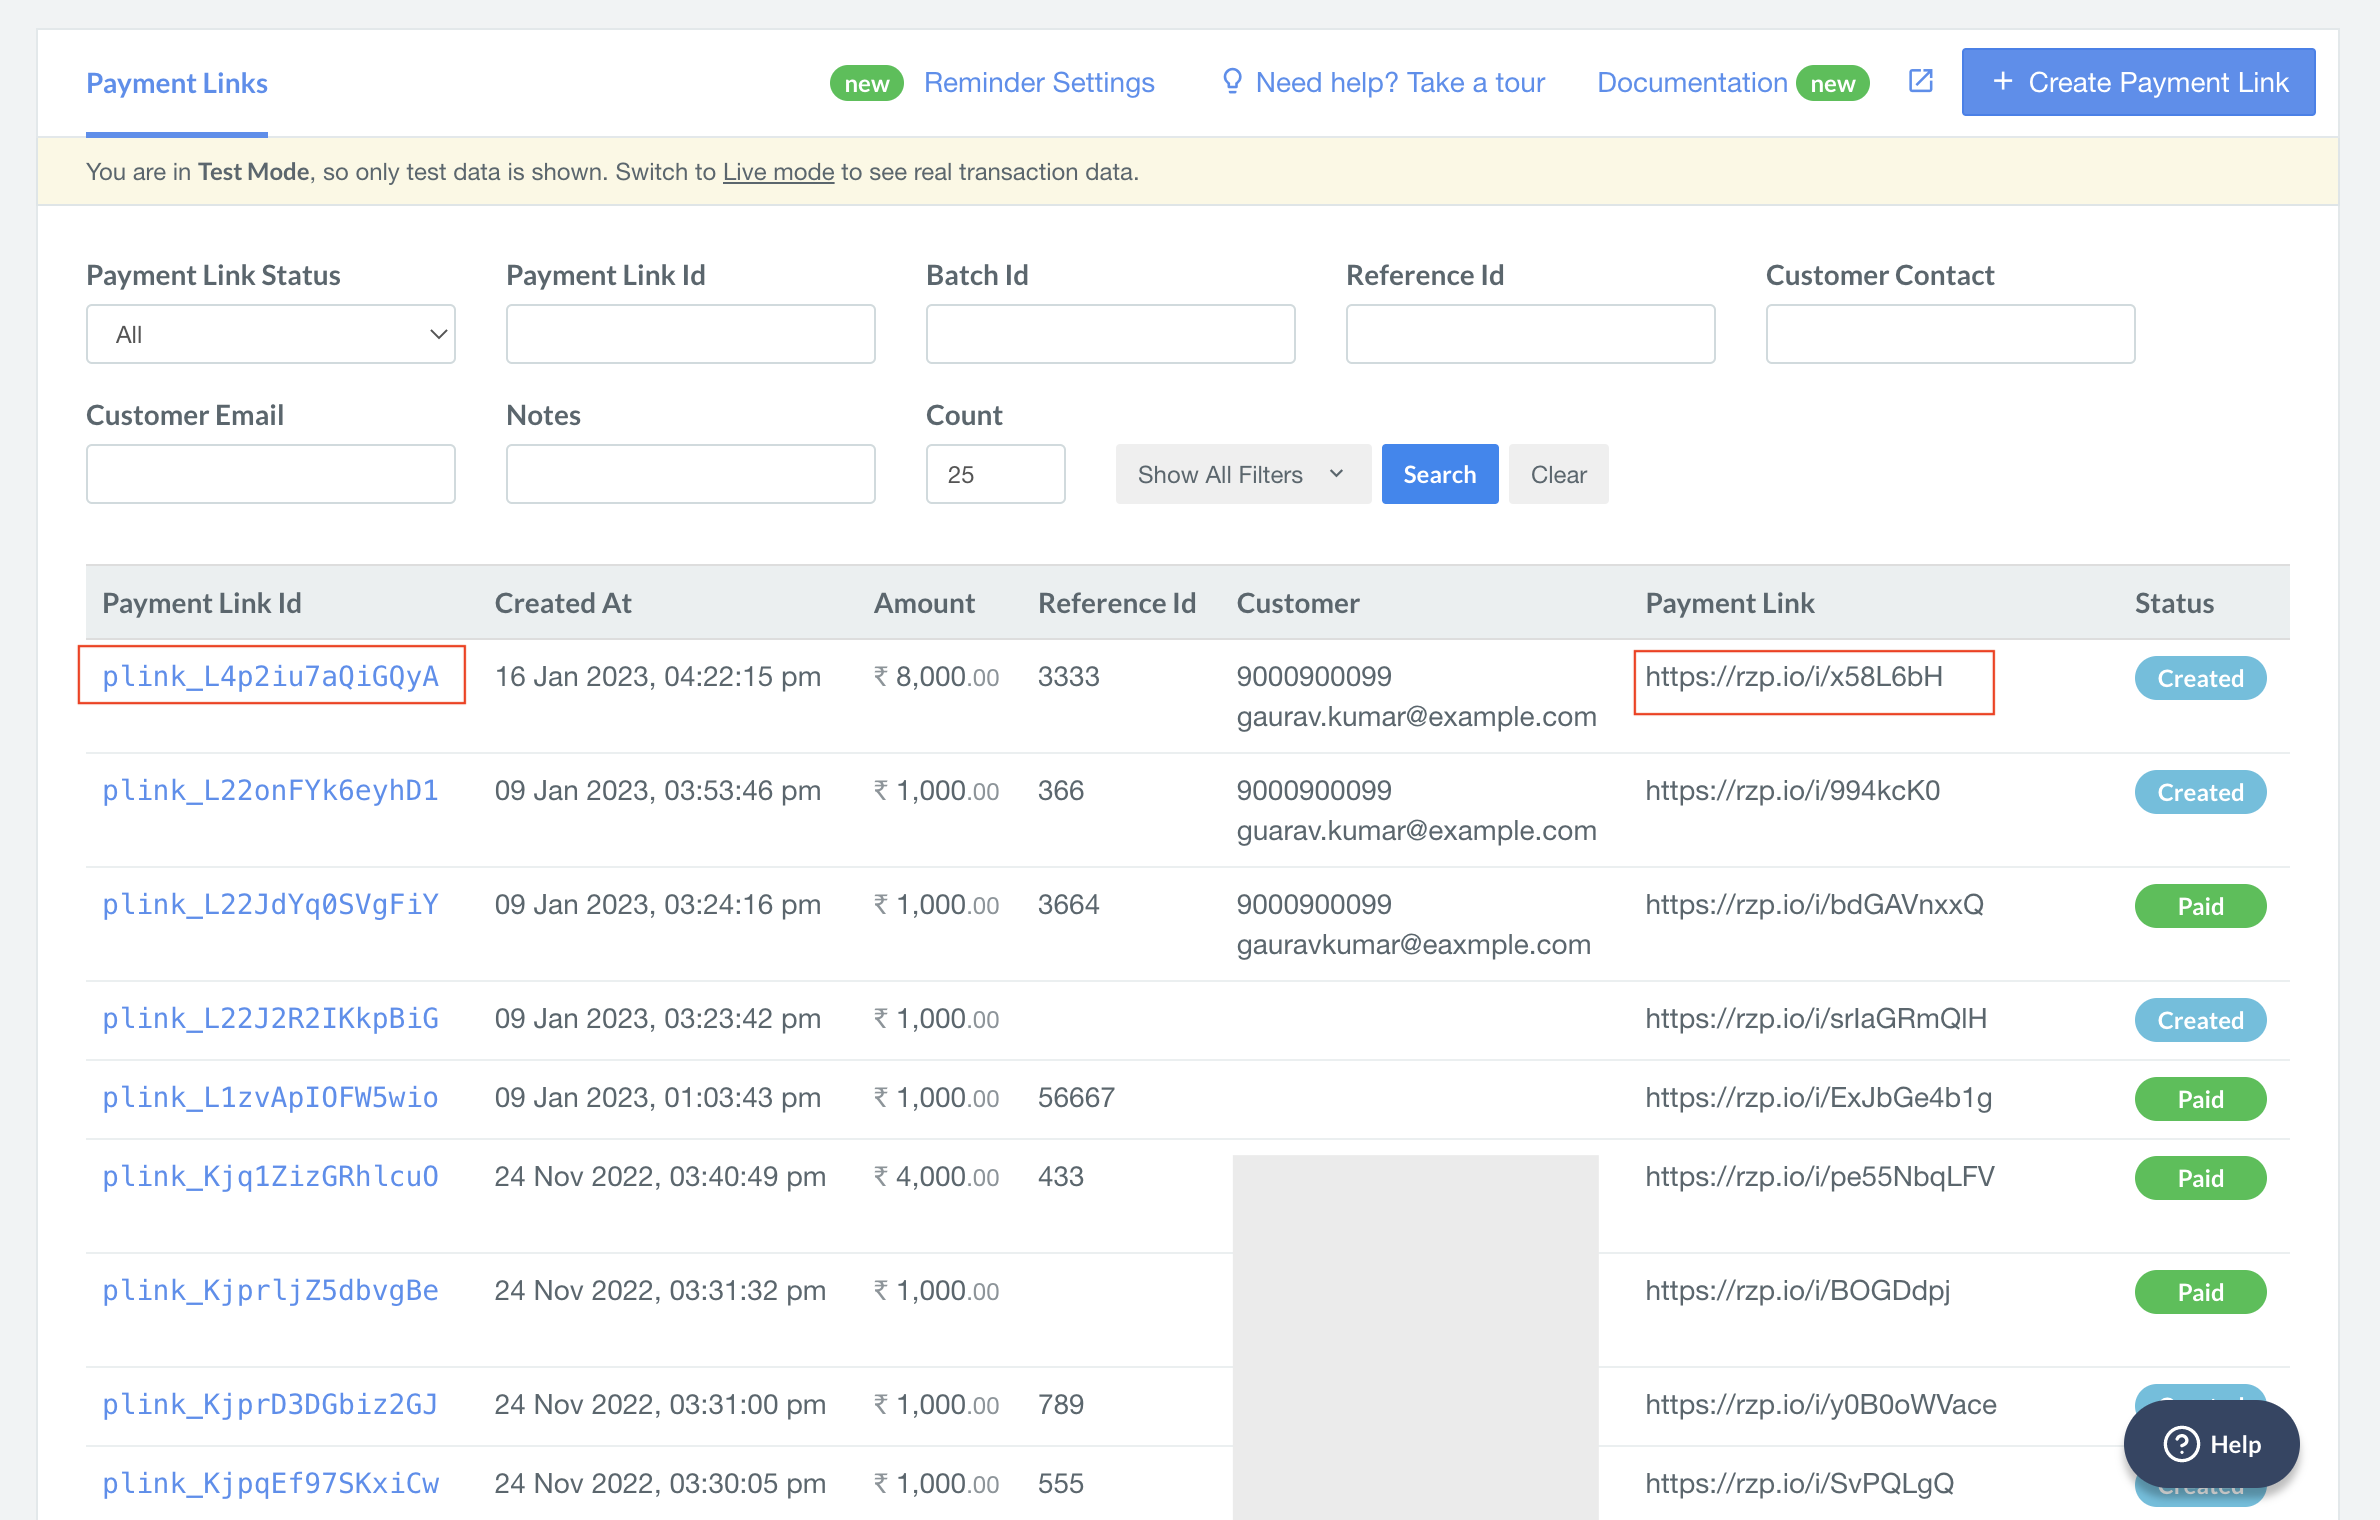Click URL https://rzp.io/i/BOGDdpj

click(1797, 1290)
